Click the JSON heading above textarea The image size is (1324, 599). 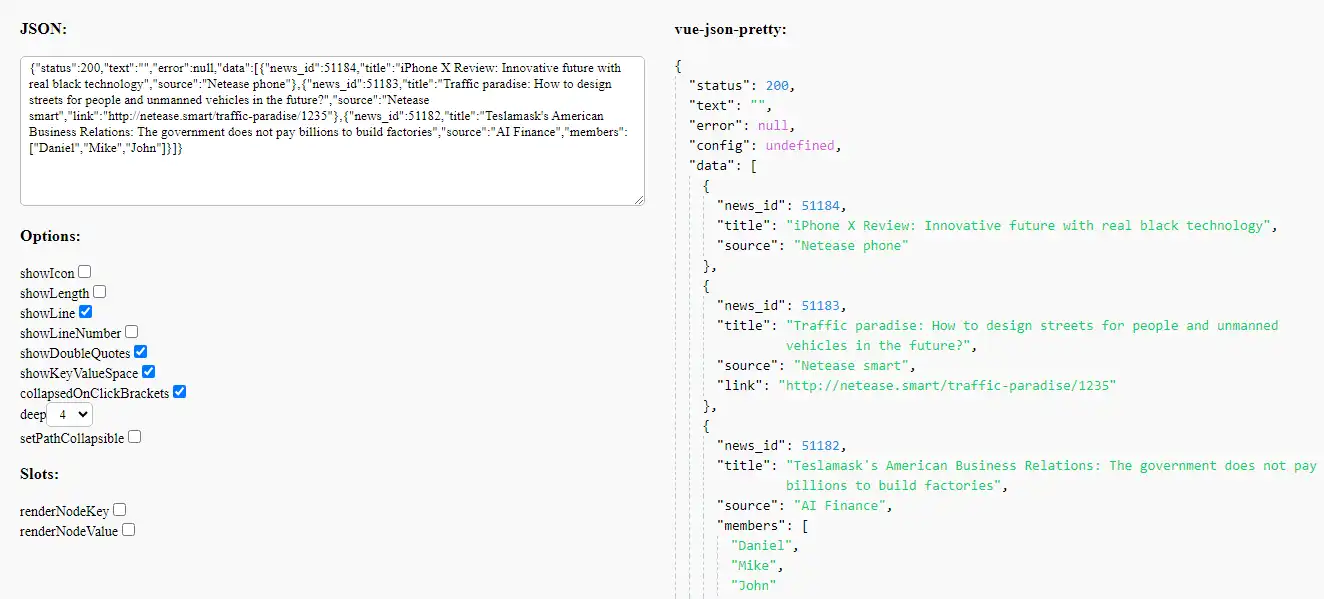pyautogui.click(x=44, y=28)
